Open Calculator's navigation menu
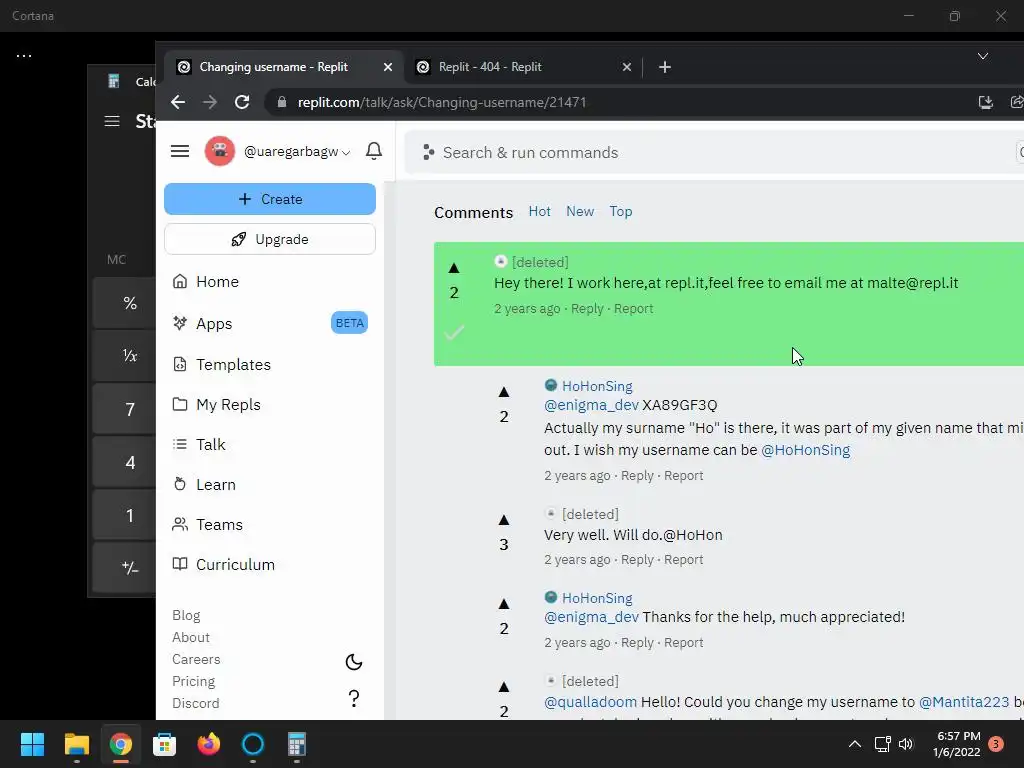Image resolution: width=1024 pixels, height=768 pixels. (x=112, y=121)
